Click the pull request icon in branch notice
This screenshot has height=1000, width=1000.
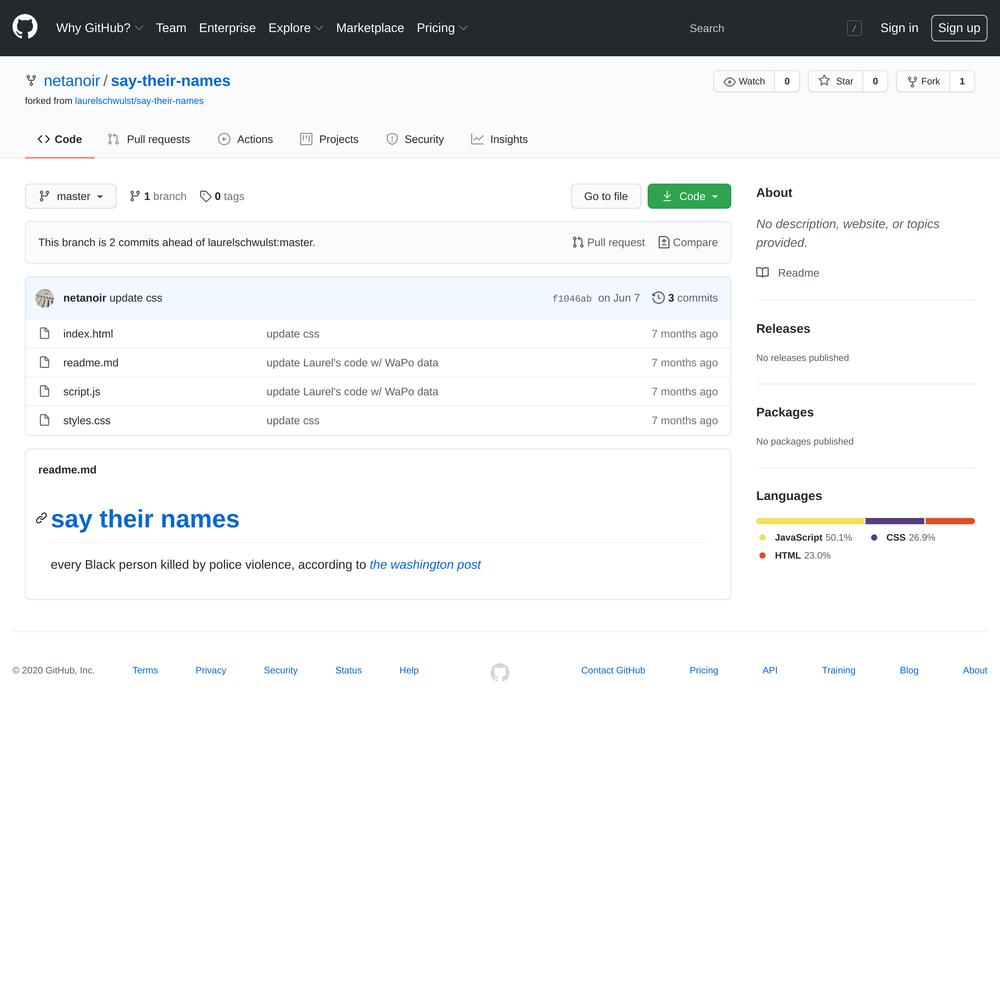[x=578, y=242]
